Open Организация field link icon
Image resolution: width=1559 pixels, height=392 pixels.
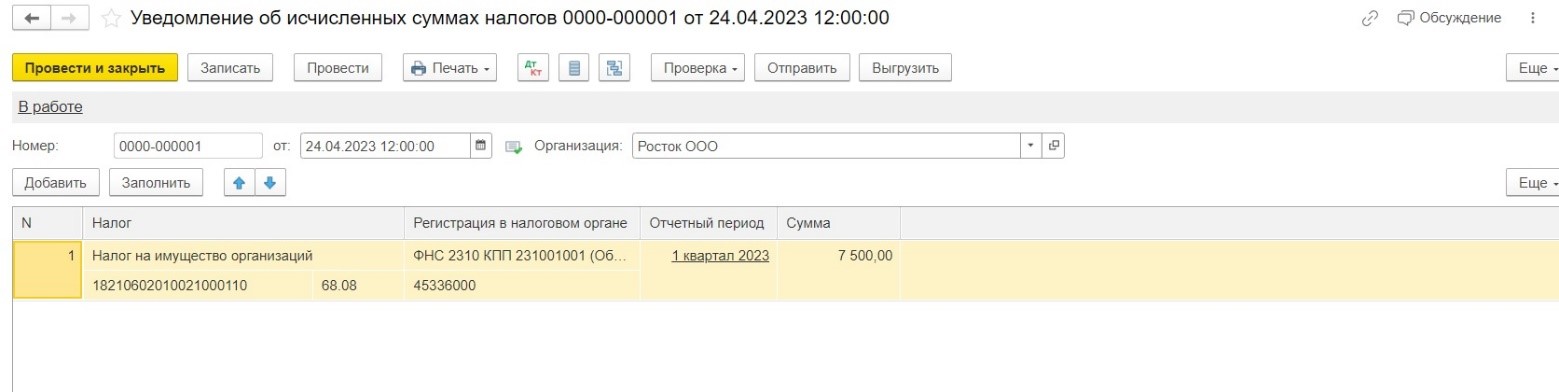(1052, 145)
